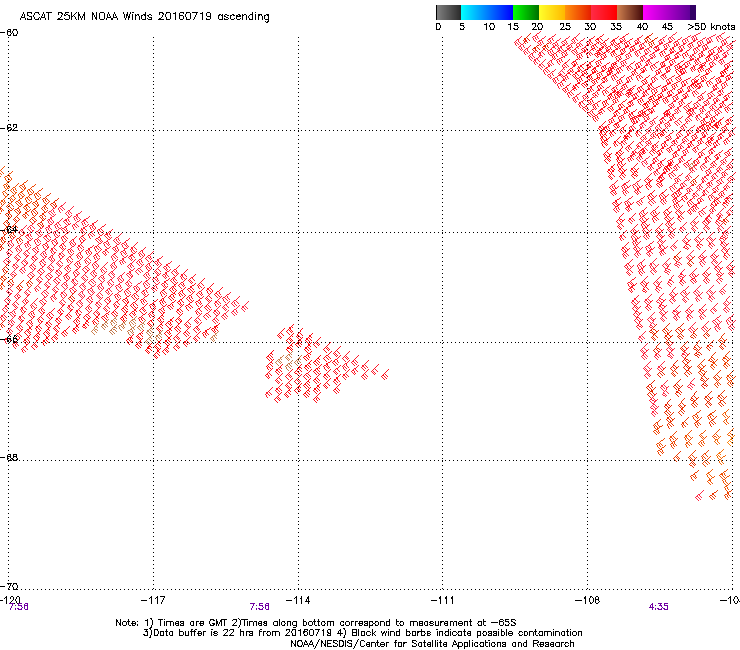This screenshot has height=650, width=740.
Task: Click the purple '7:56' time under -120
Action: (x=18, y=607)
